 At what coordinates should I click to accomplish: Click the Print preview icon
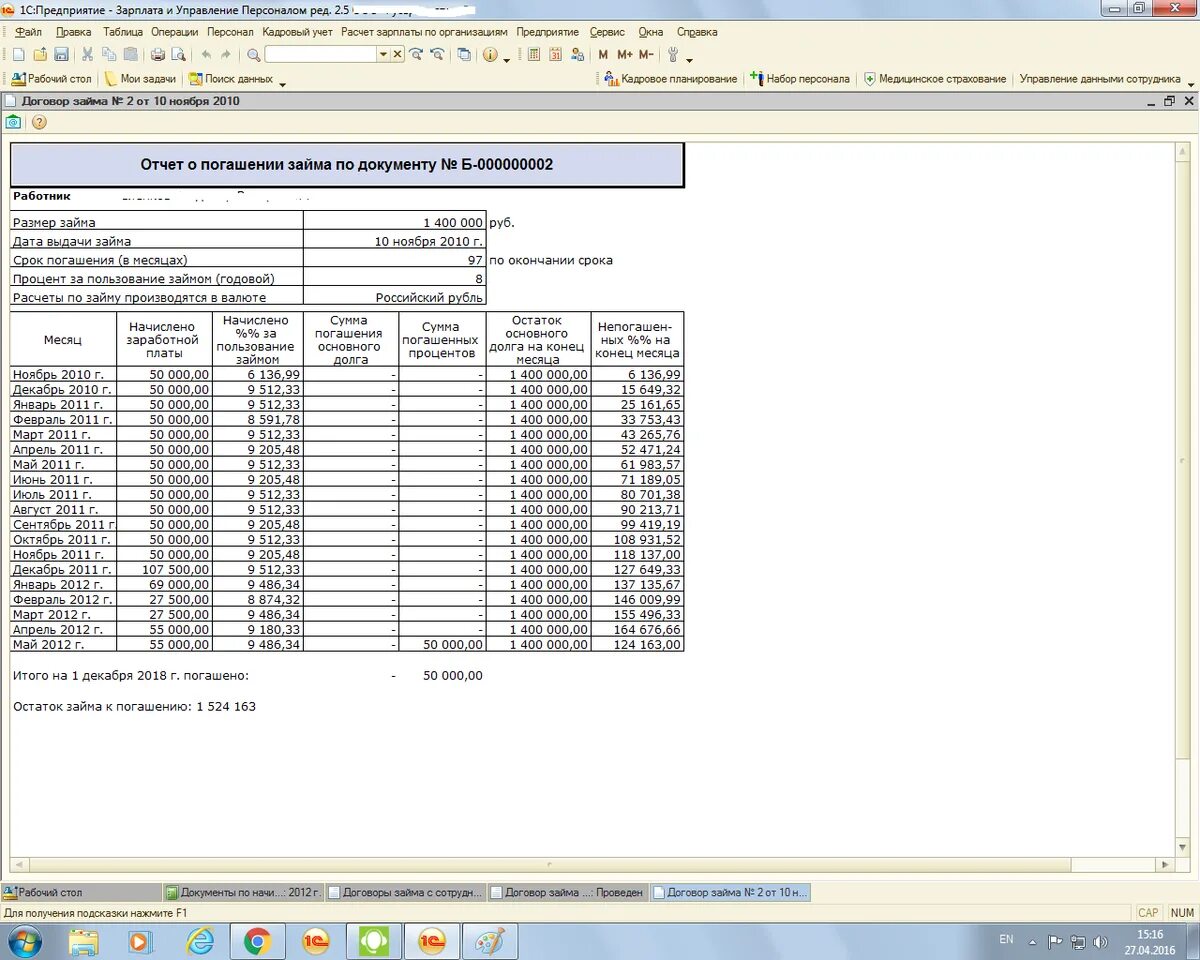[178, 55]
